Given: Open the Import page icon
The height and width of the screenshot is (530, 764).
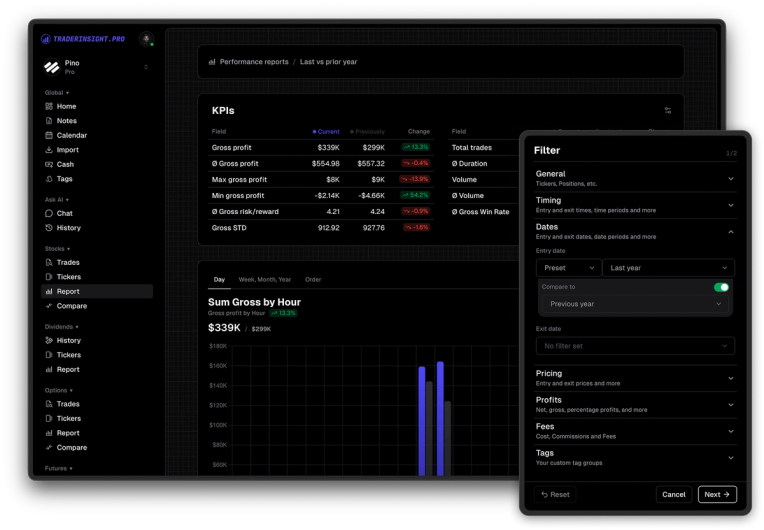Looking at the screenshot, I should tap(49, 150).
